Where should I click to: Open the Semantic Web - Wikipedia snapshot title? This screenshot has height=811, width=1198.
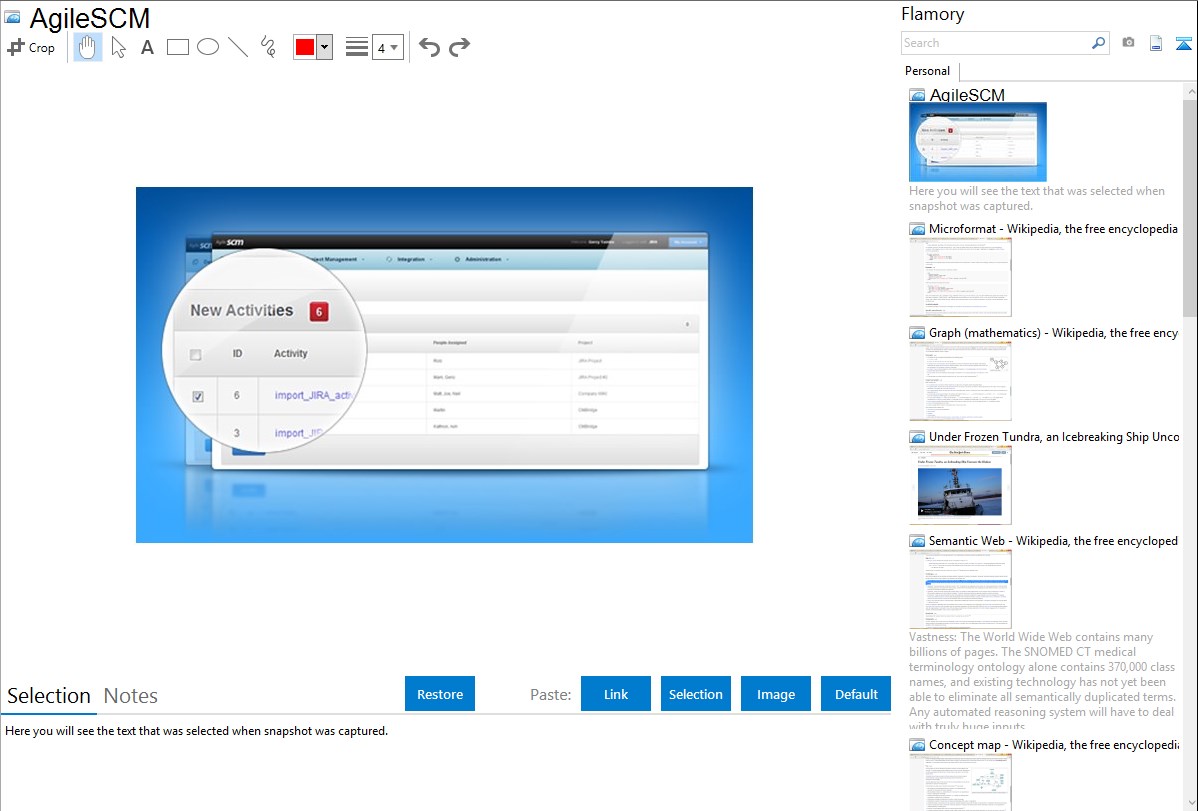click(x=1053, y=540)
